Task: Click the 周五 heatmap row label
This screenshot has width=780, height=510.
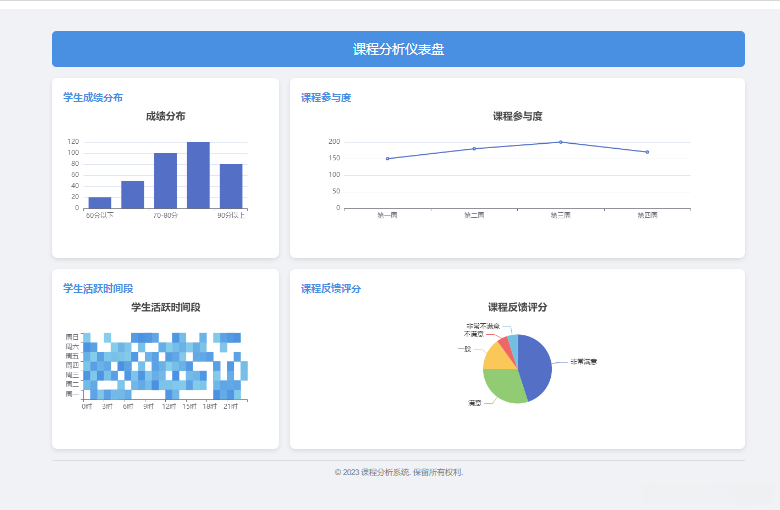Action: point(72,356)
